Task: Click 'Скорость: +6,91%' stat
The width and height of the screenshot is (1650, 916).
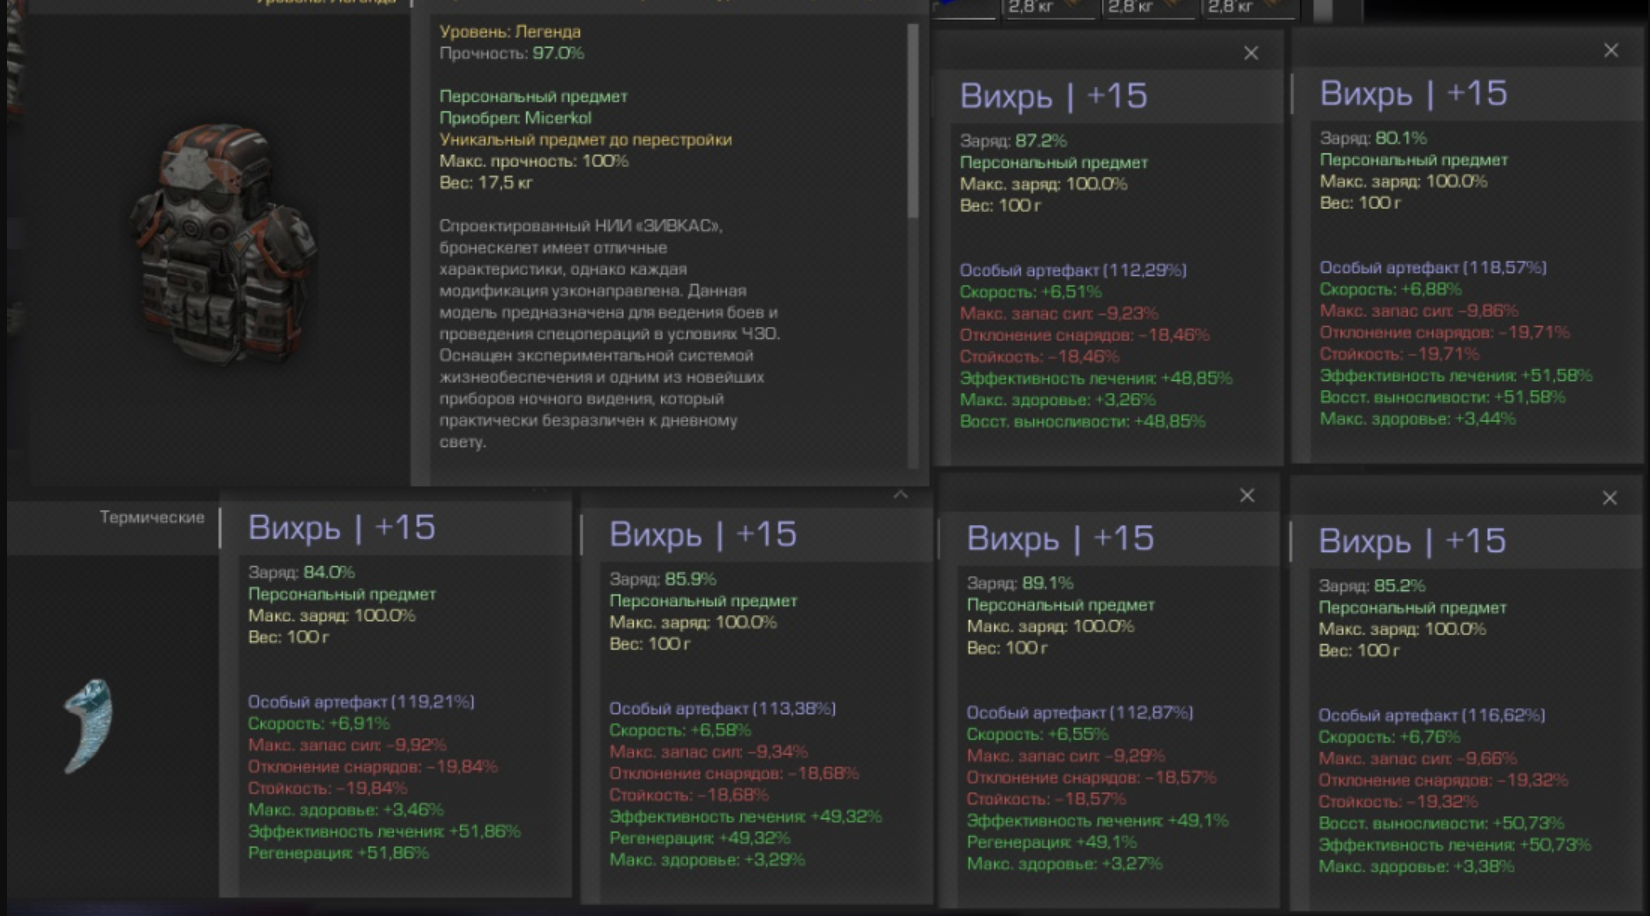Action: coord(318,723)
